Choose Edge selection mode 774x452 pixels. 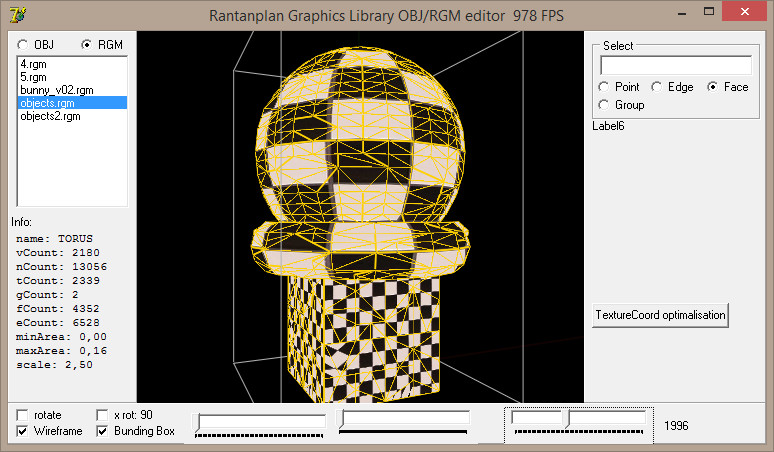coord(656,87)
